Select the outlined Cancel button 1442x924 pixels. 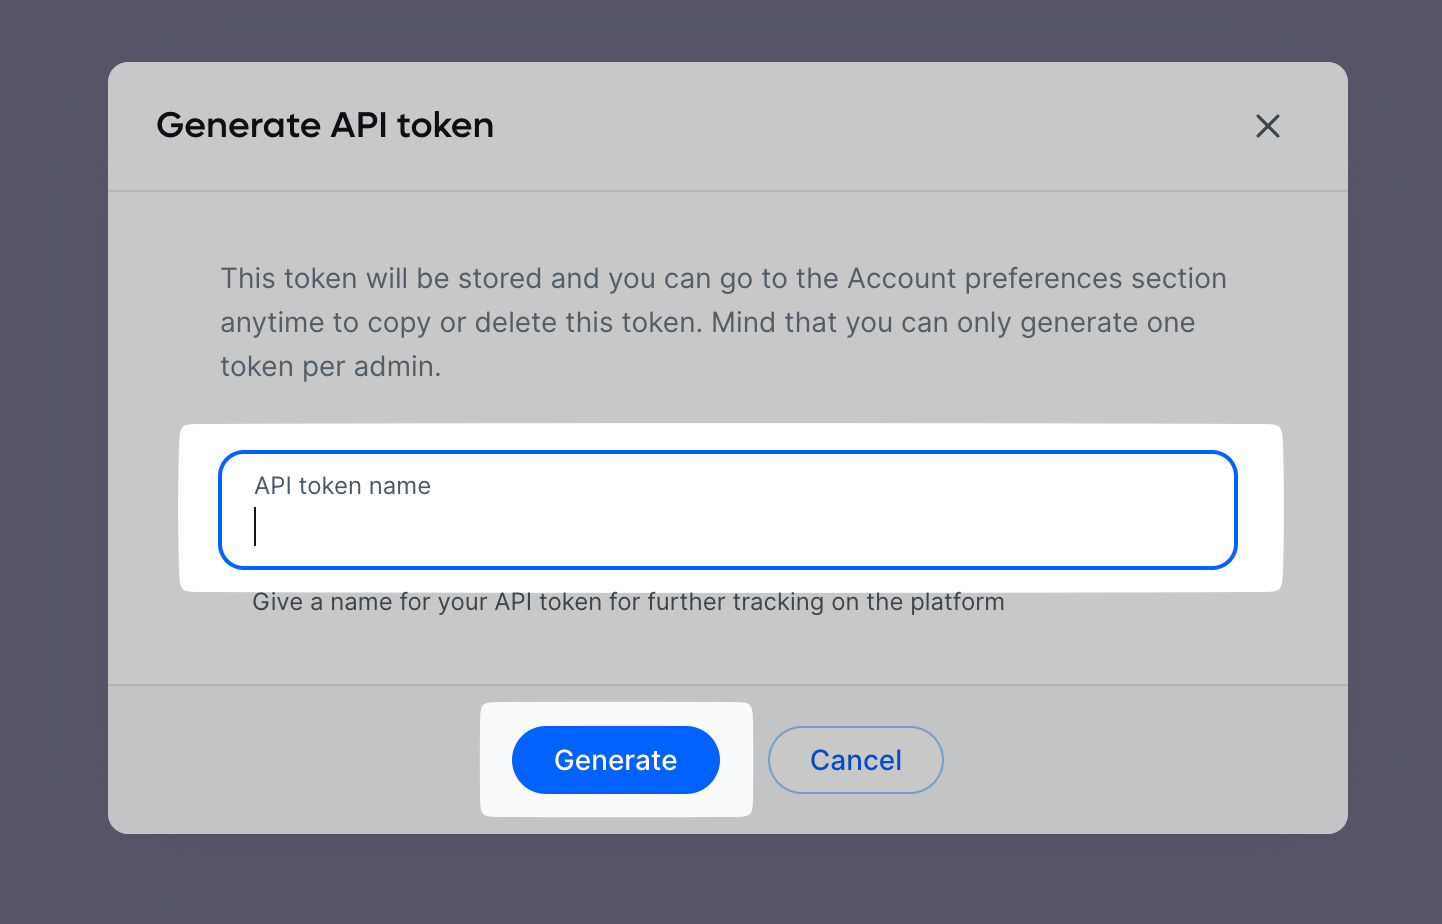[855, 760]
